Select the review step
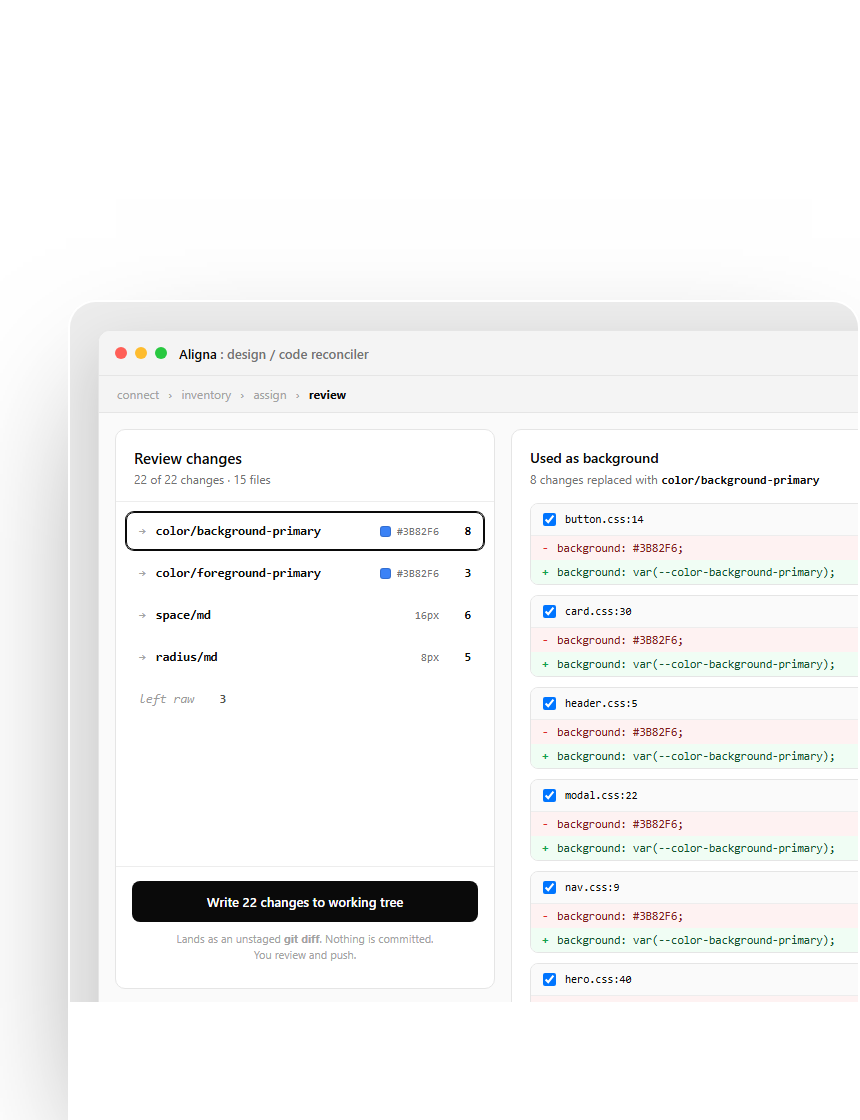 pos(327,395)
